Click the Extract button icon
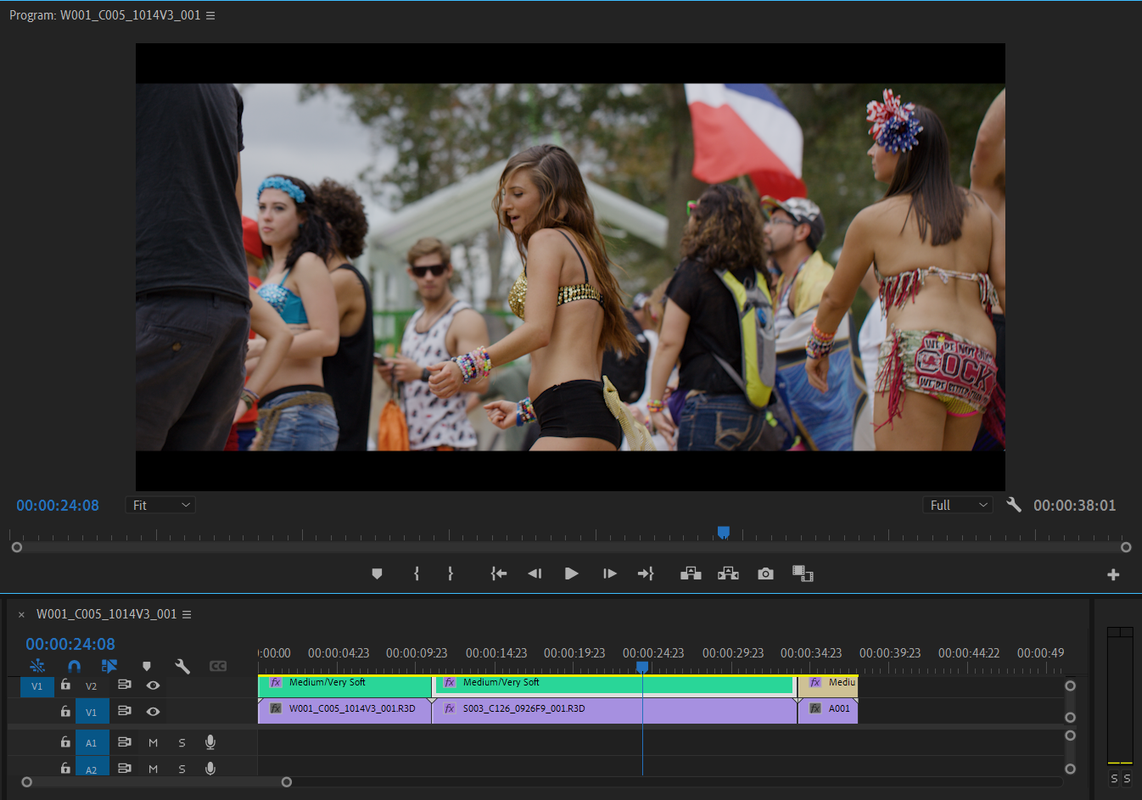This screenshot has height=800, width=1142. [x=728, y=574]
